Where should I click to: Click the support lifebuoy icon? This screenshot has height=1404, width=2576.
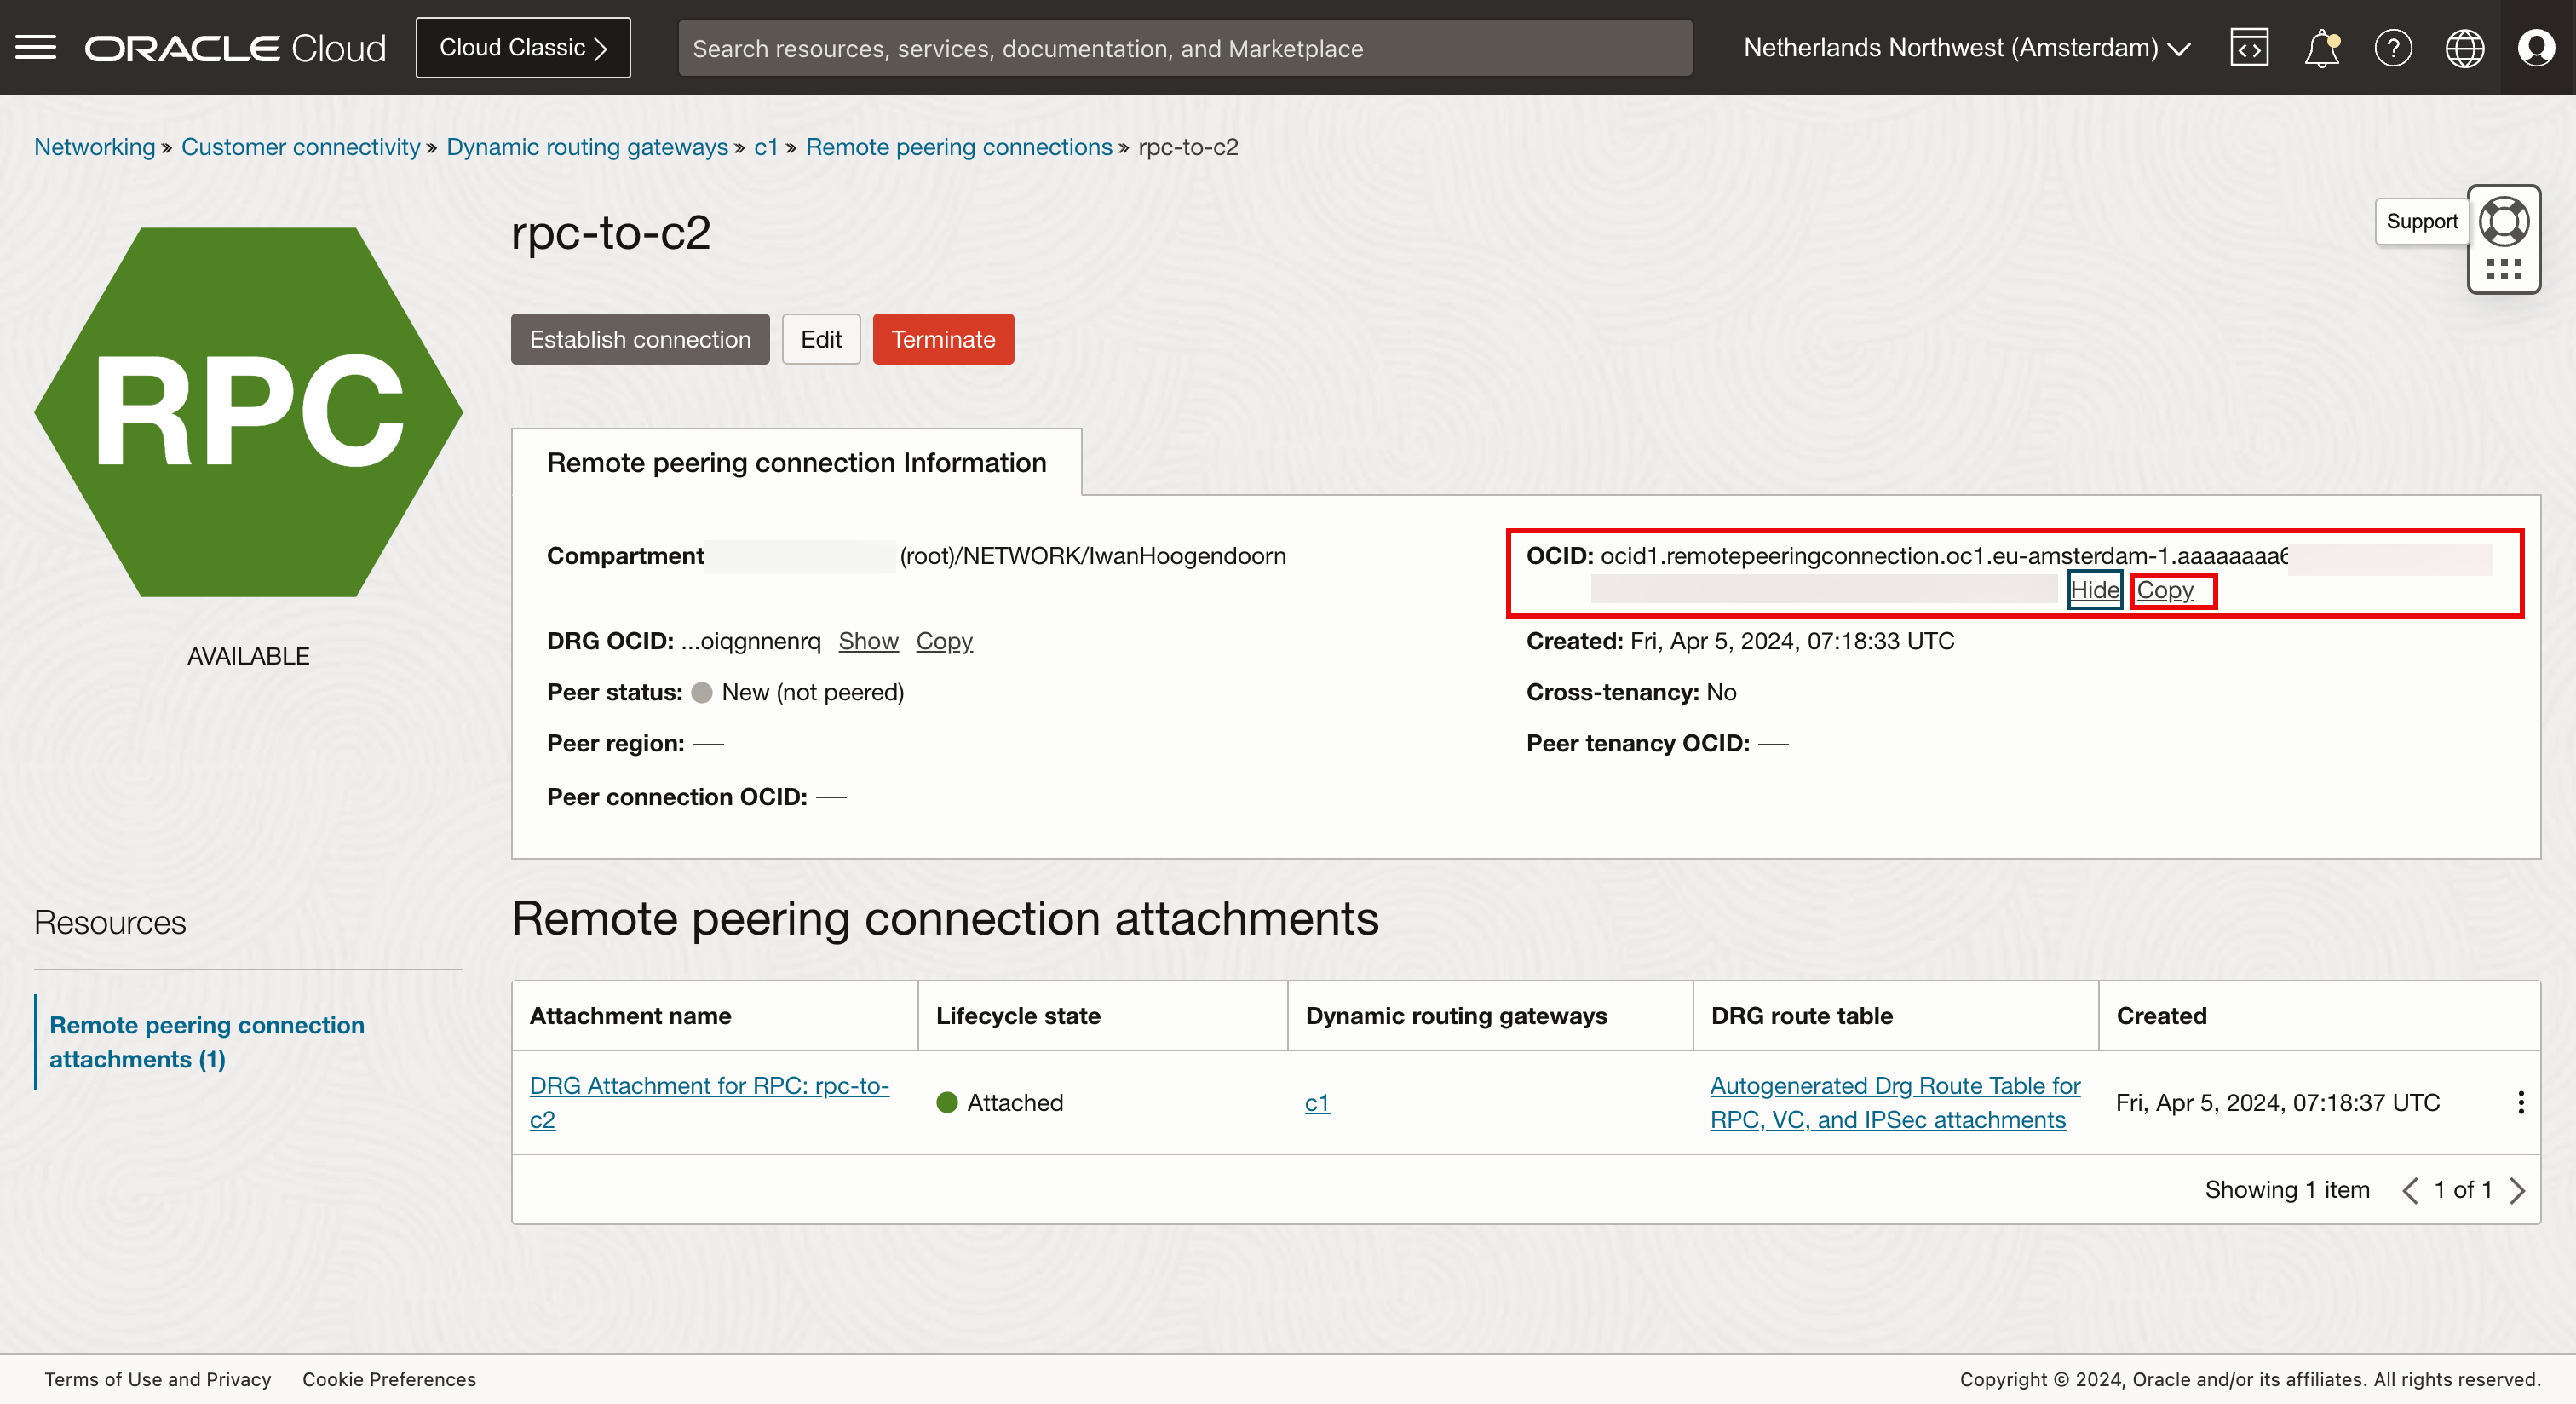pyautogui.click(x=2504, y=222)
